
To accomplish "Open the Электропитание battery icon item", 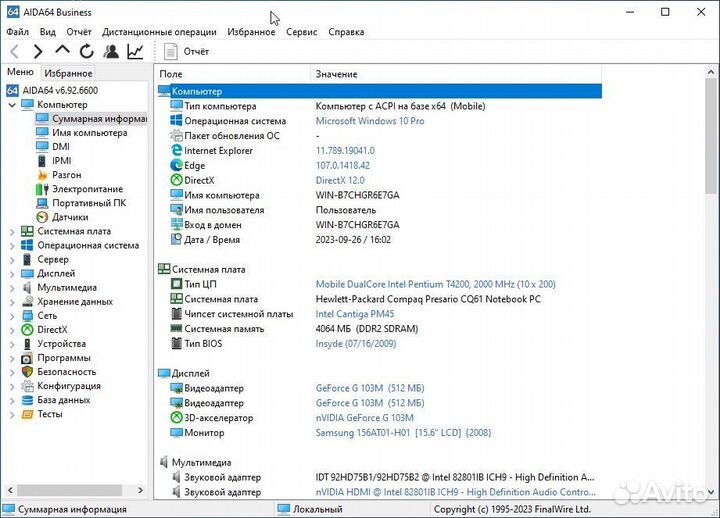I will 42,189.
